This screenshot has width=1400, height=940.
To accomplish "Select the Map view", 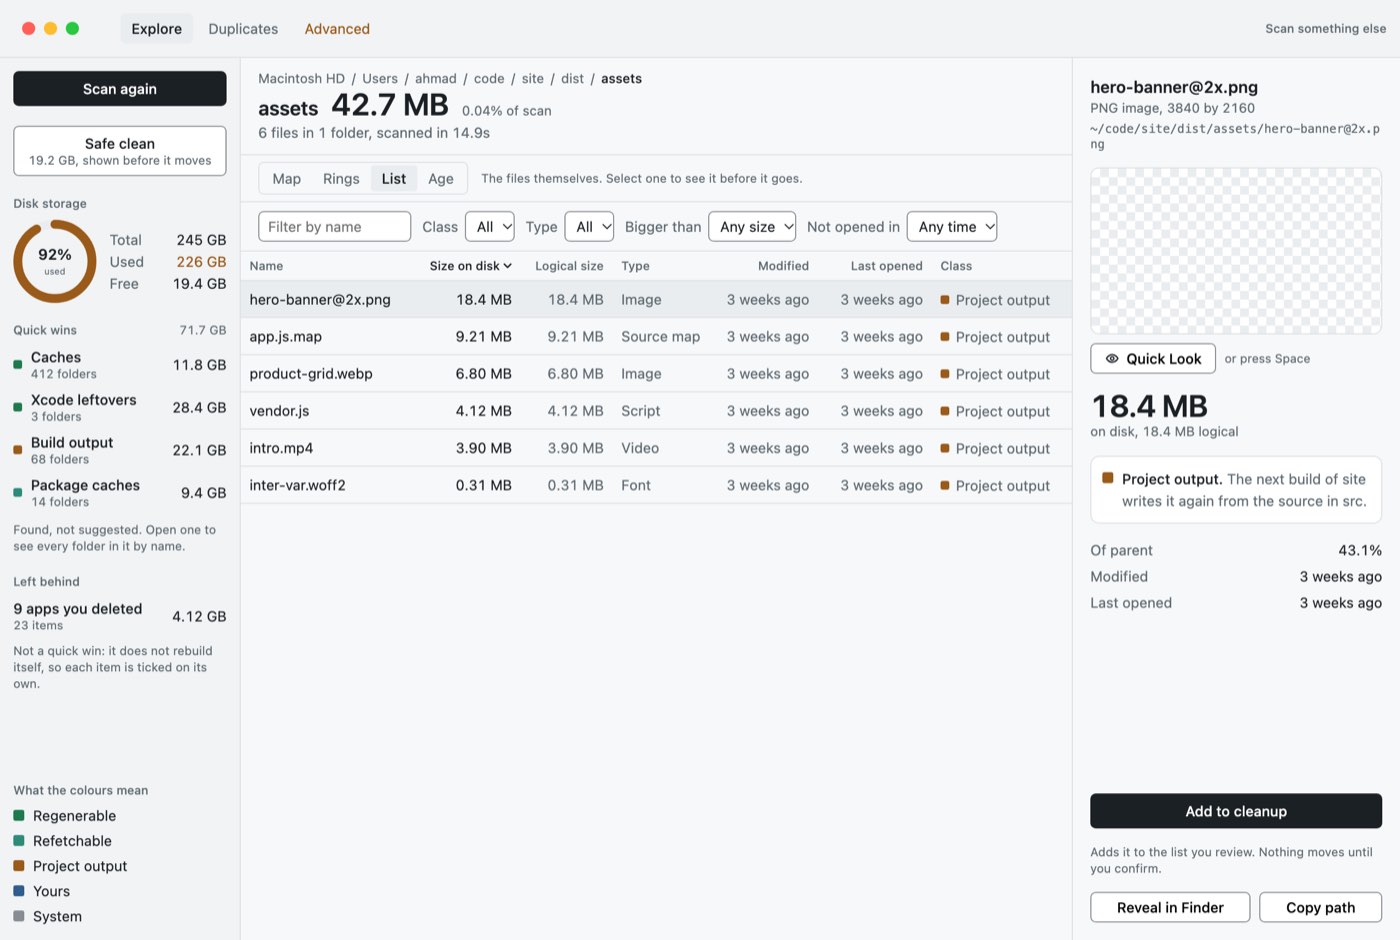I will click(x=287, y=179).
